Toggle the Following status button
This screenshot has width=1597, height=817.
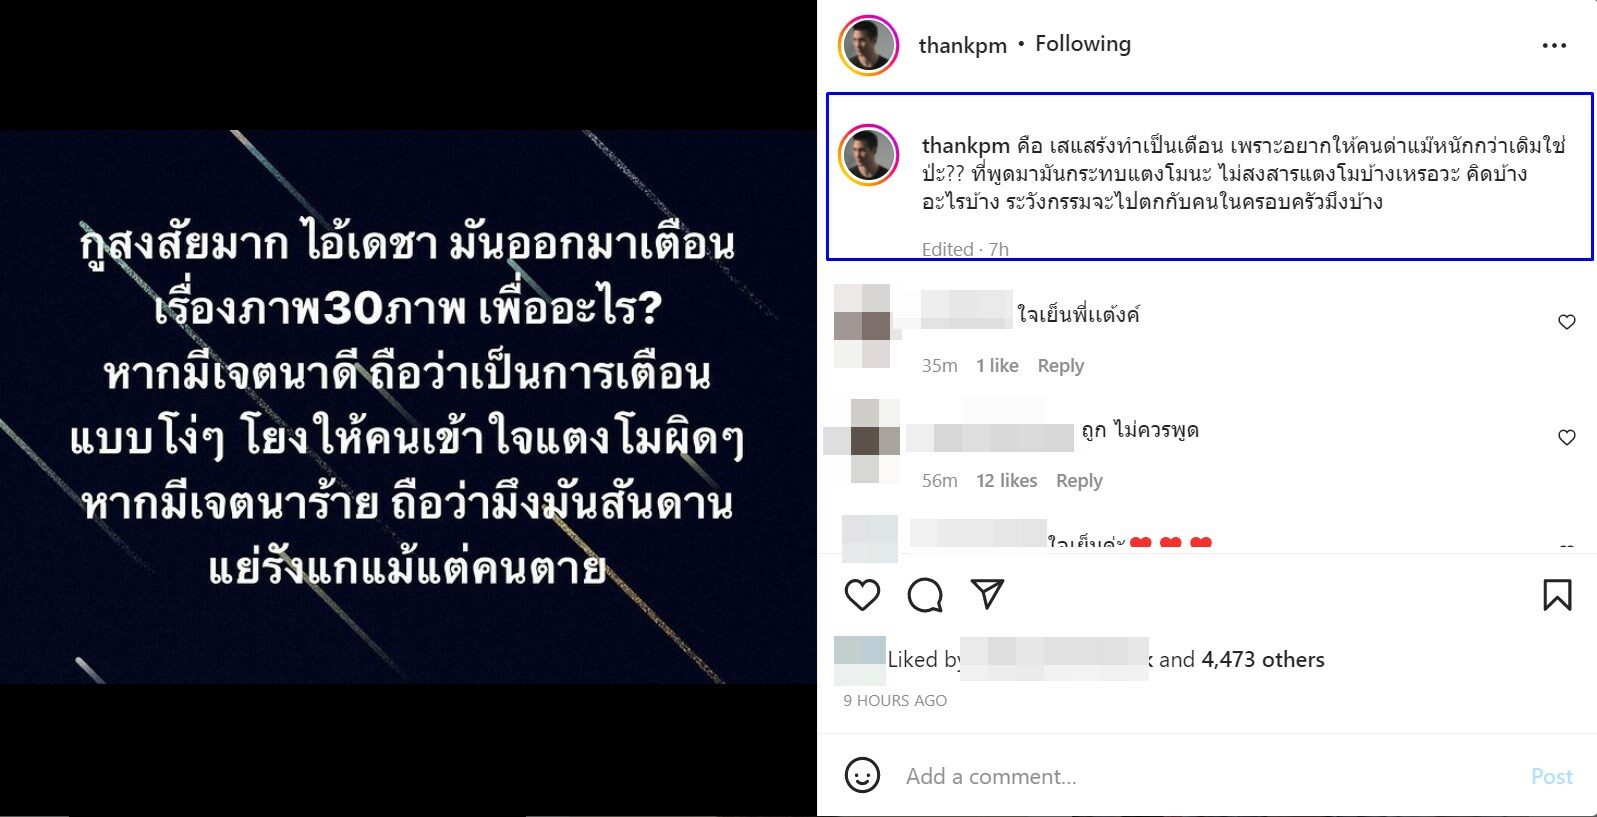1083,44
